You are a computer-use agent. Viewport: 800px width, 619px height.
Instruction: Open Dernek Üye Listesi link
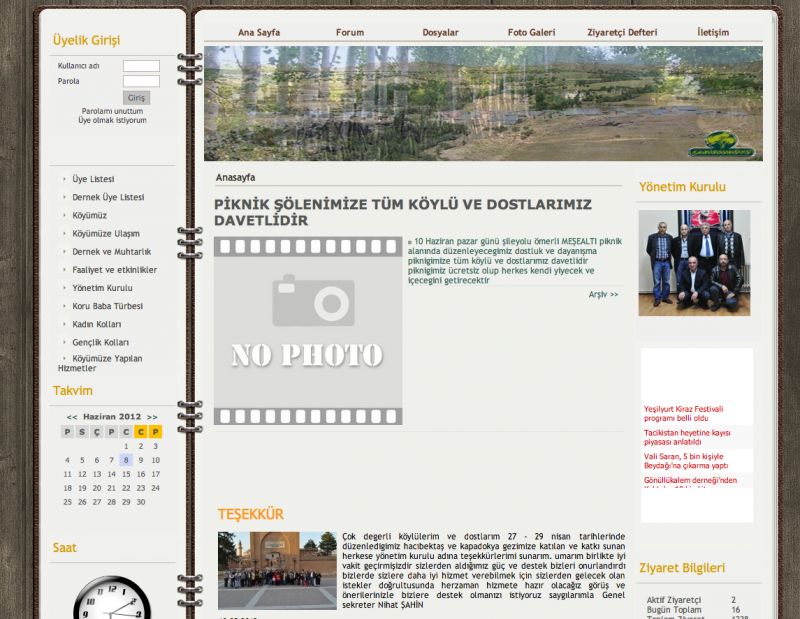[108, 197]
